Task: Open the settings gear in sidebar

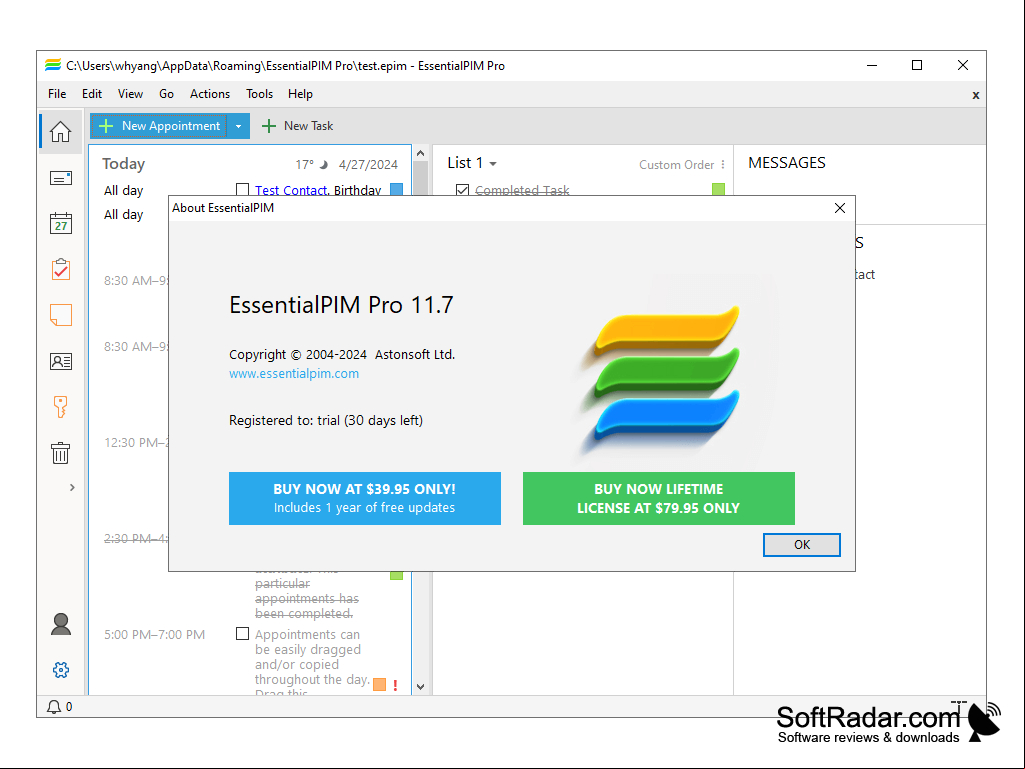Action: [x=60, y=670]
